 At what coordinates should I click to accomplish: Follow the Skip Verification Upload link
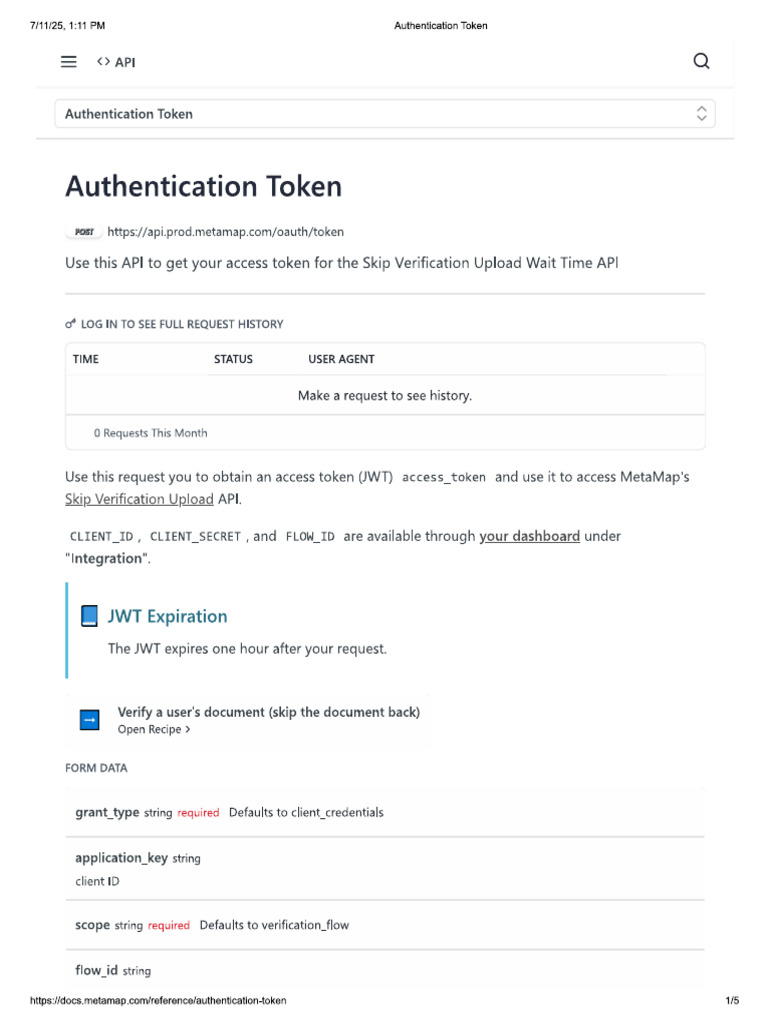click(139, 499)
